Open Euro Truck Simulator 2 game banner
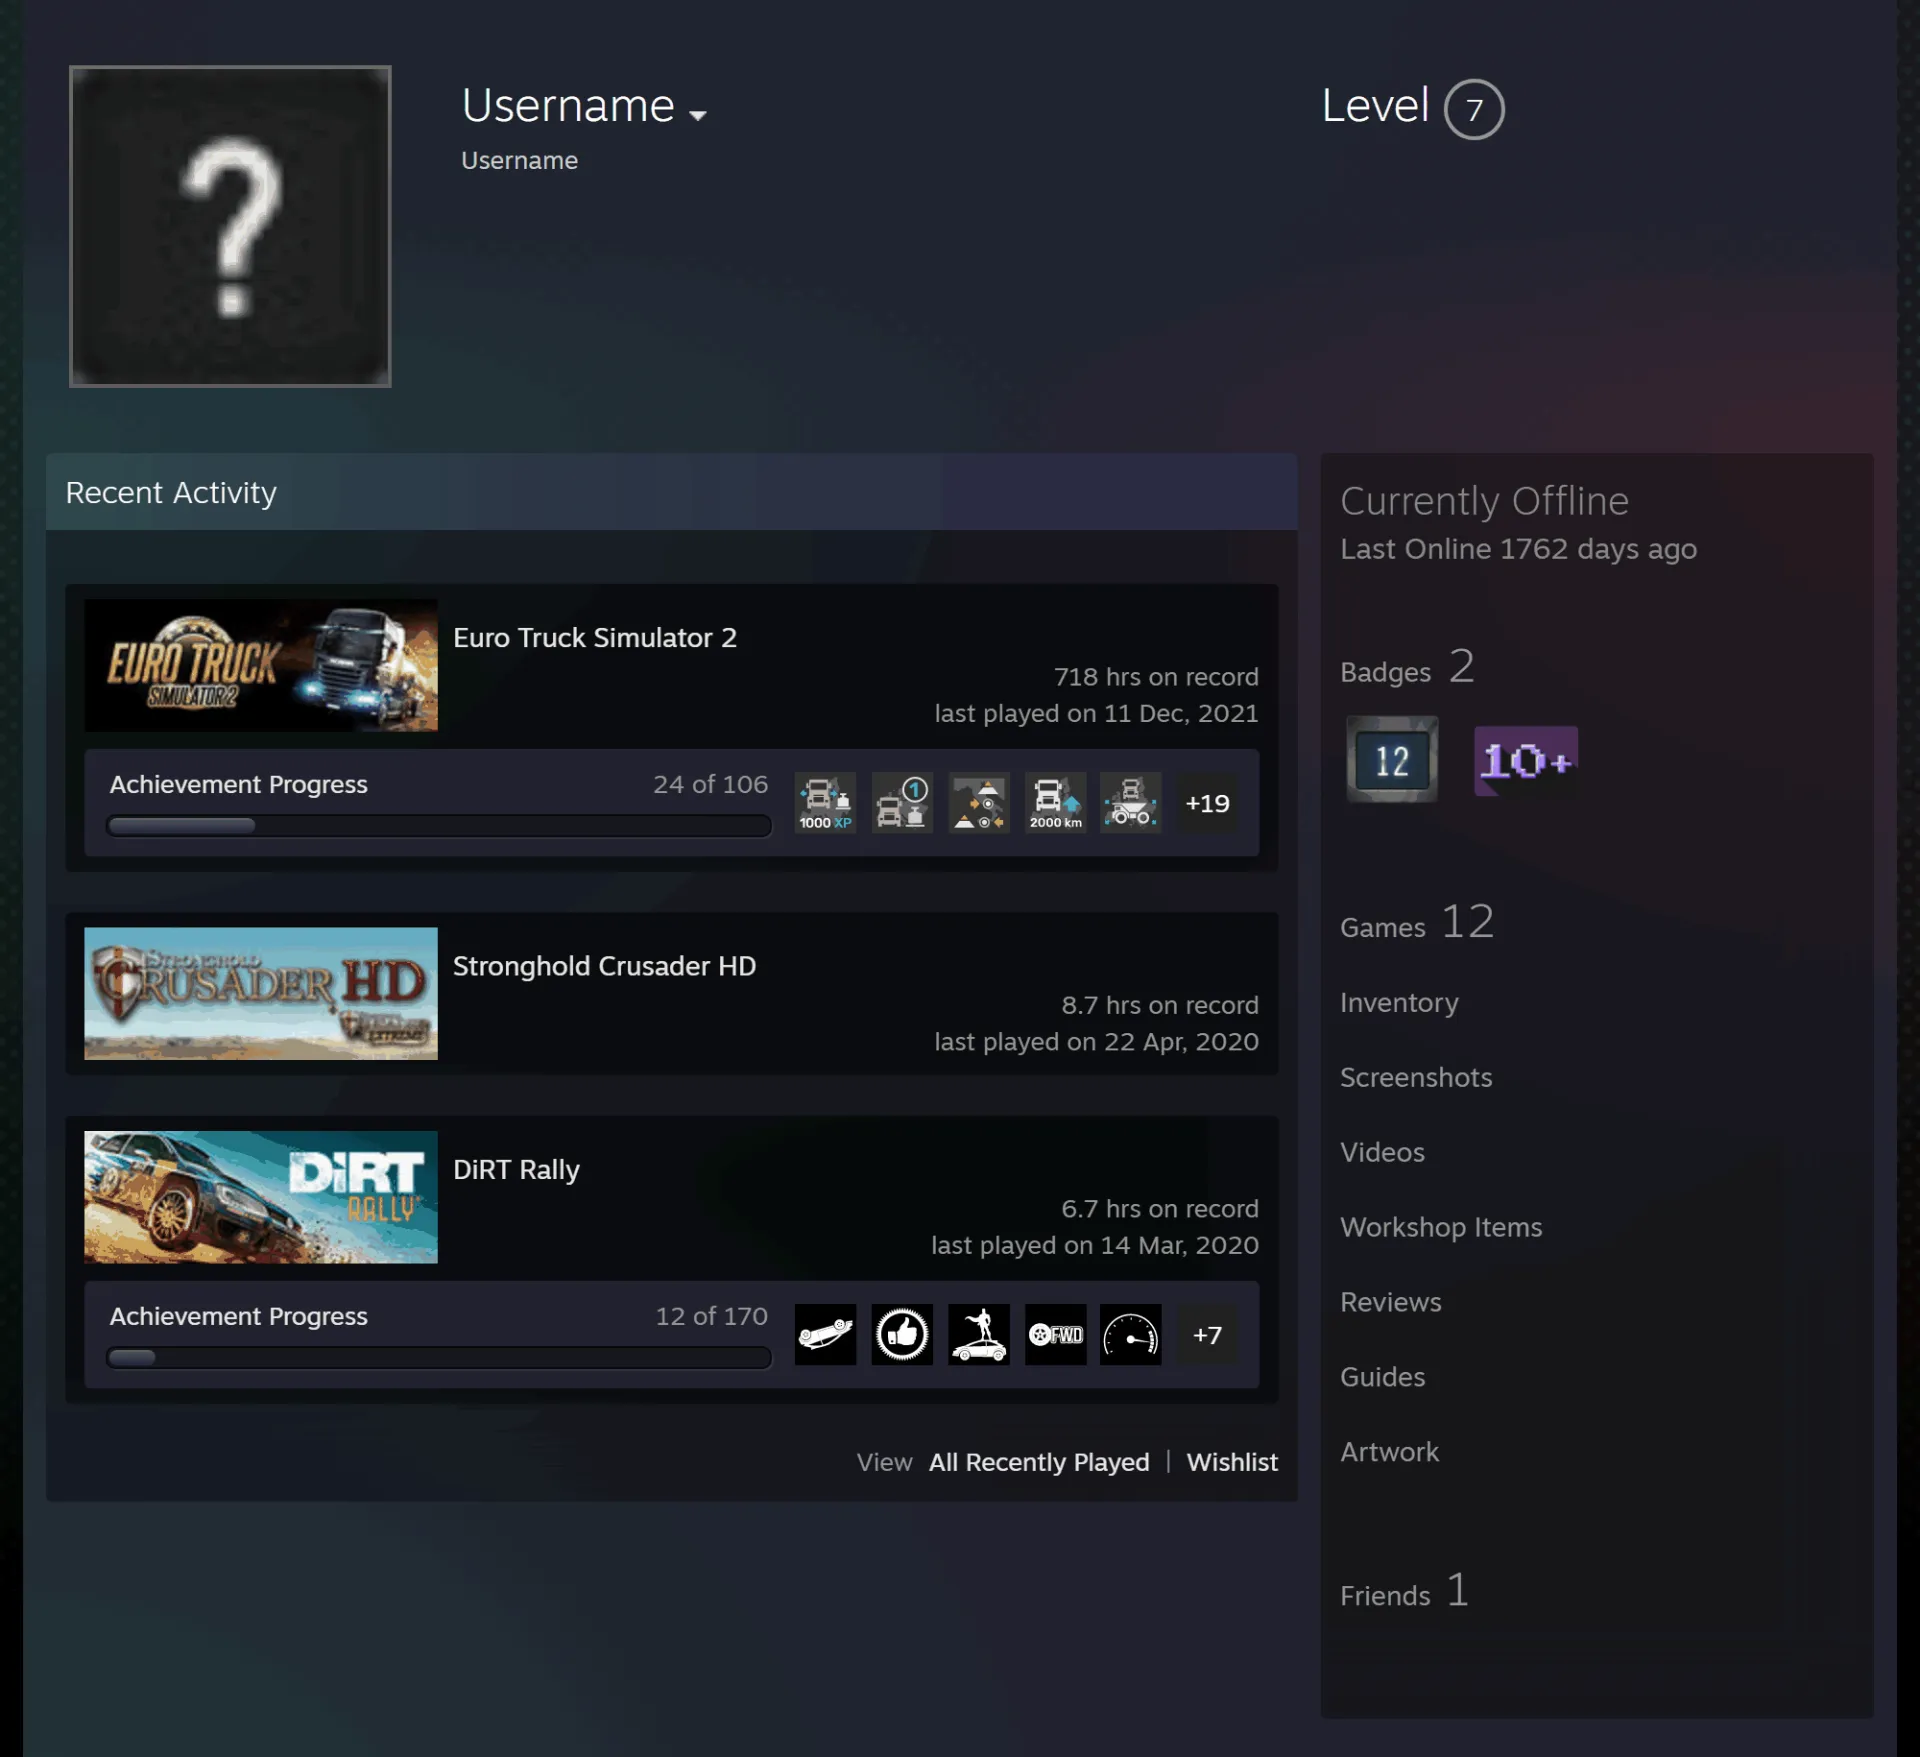 pyautogui.click(x=261, y=665)
